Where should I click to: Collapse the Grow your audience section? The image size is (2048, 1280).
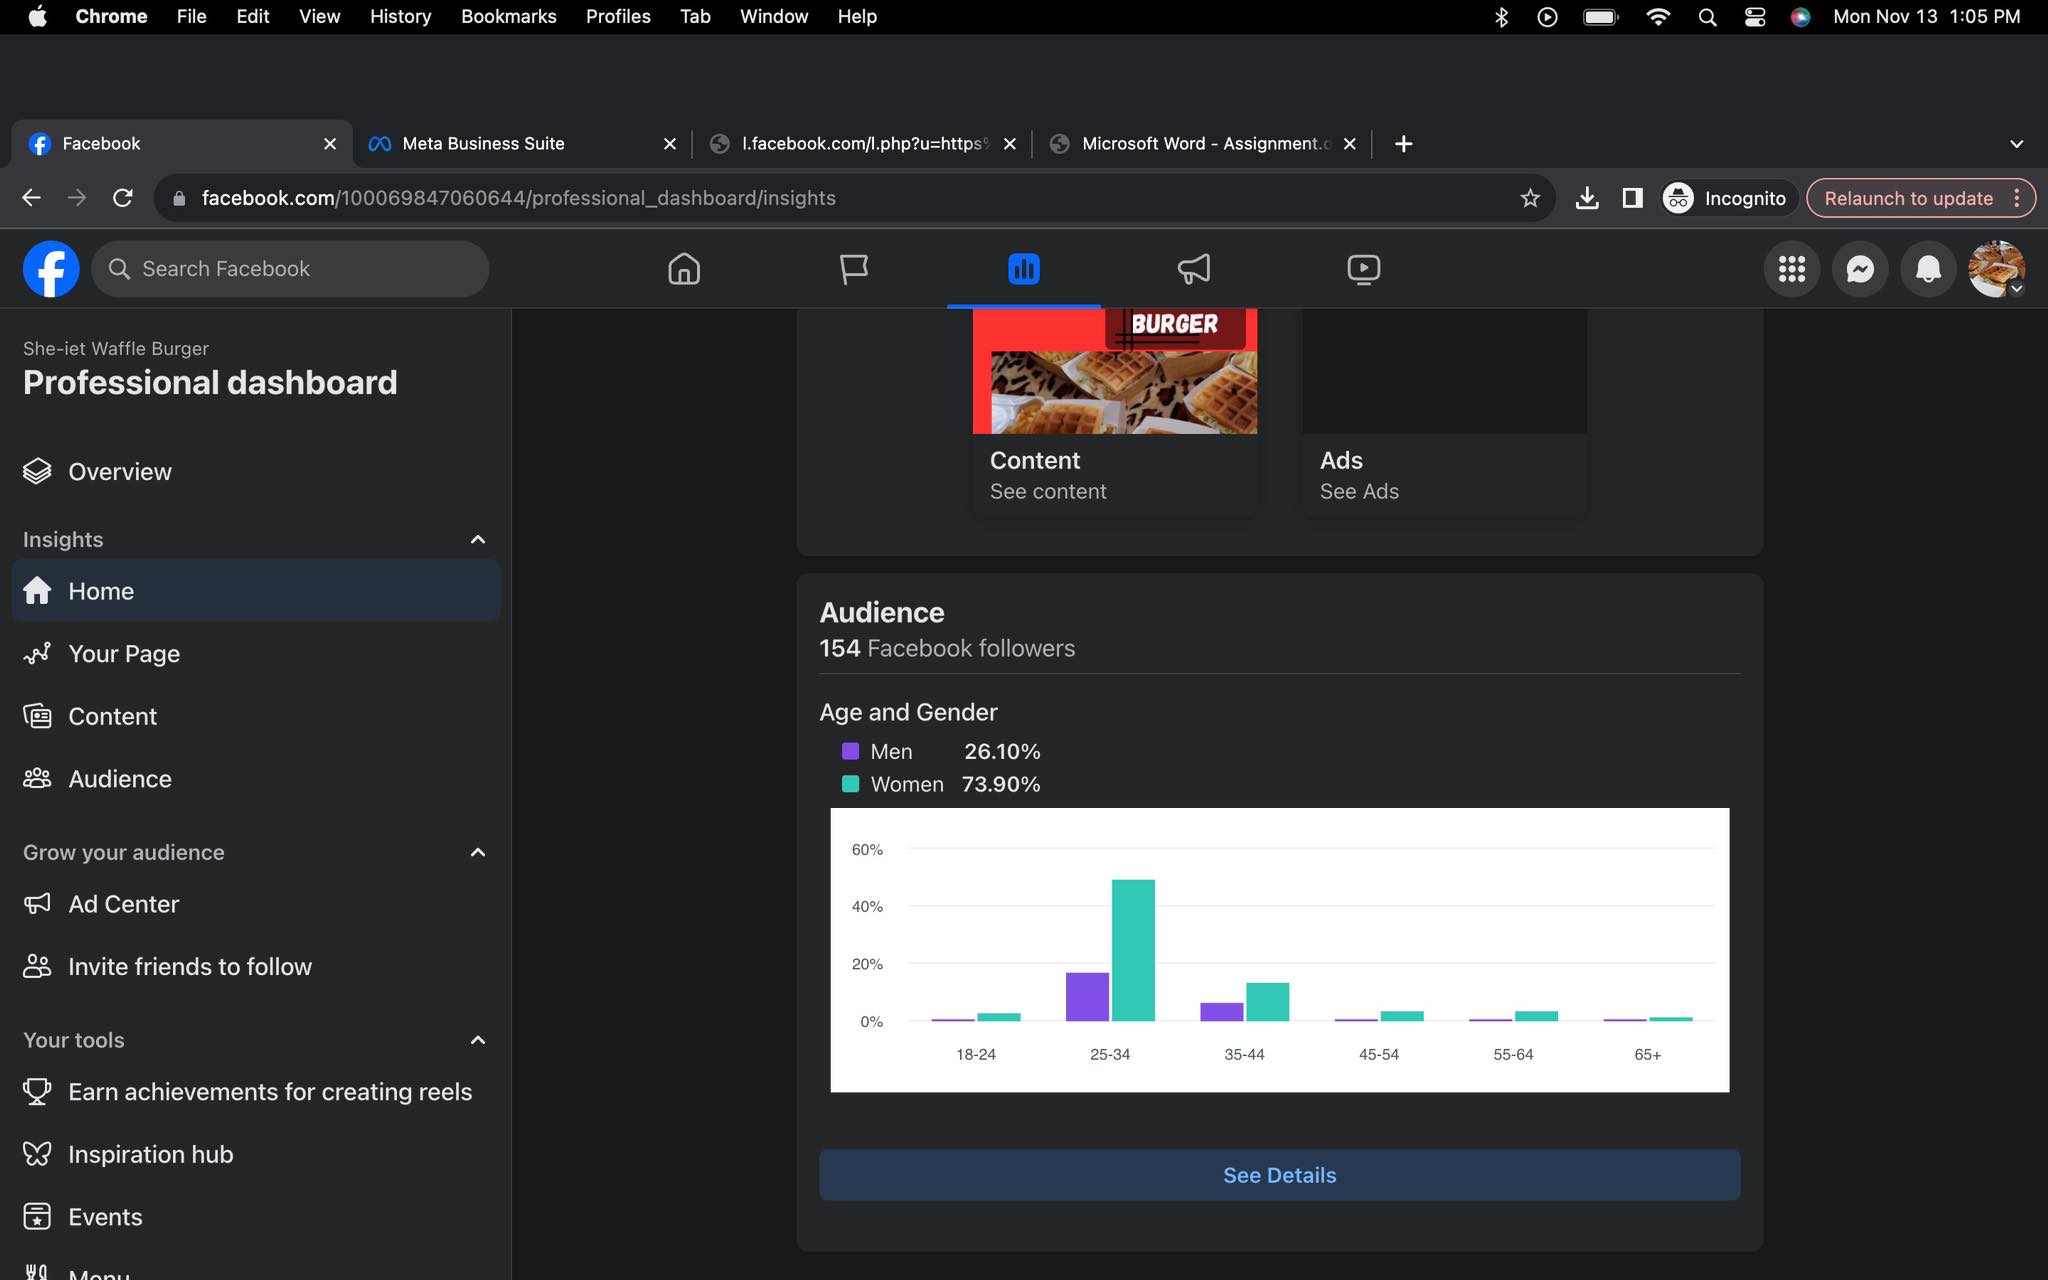477,853
